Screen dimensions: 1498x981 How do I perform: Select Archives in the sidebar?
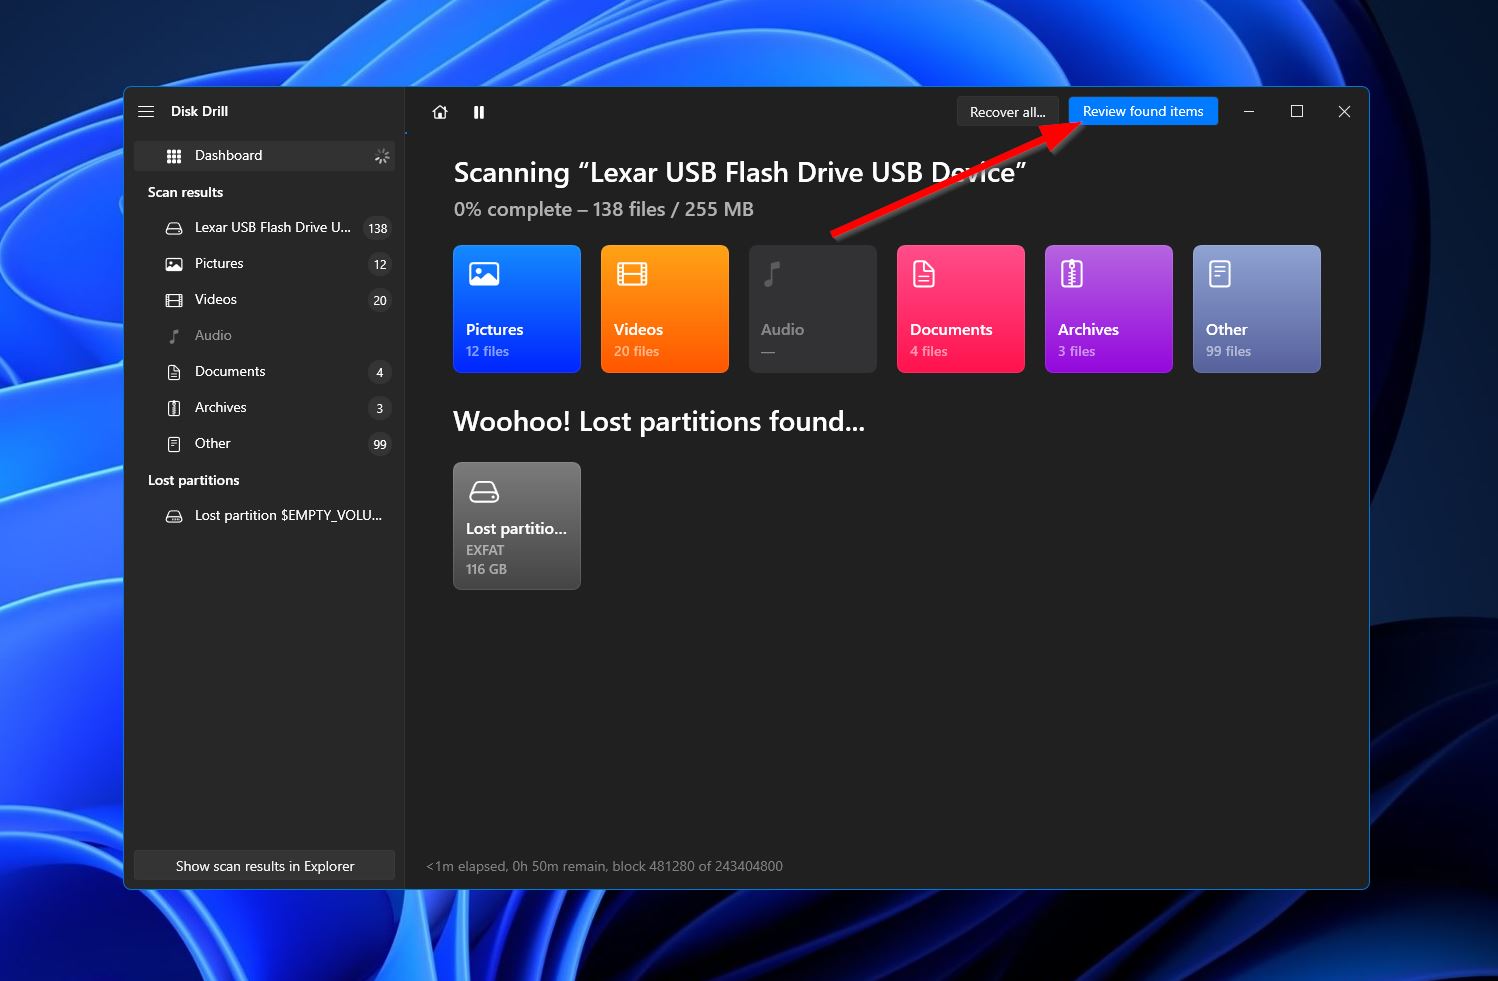(x=264, y=408)
